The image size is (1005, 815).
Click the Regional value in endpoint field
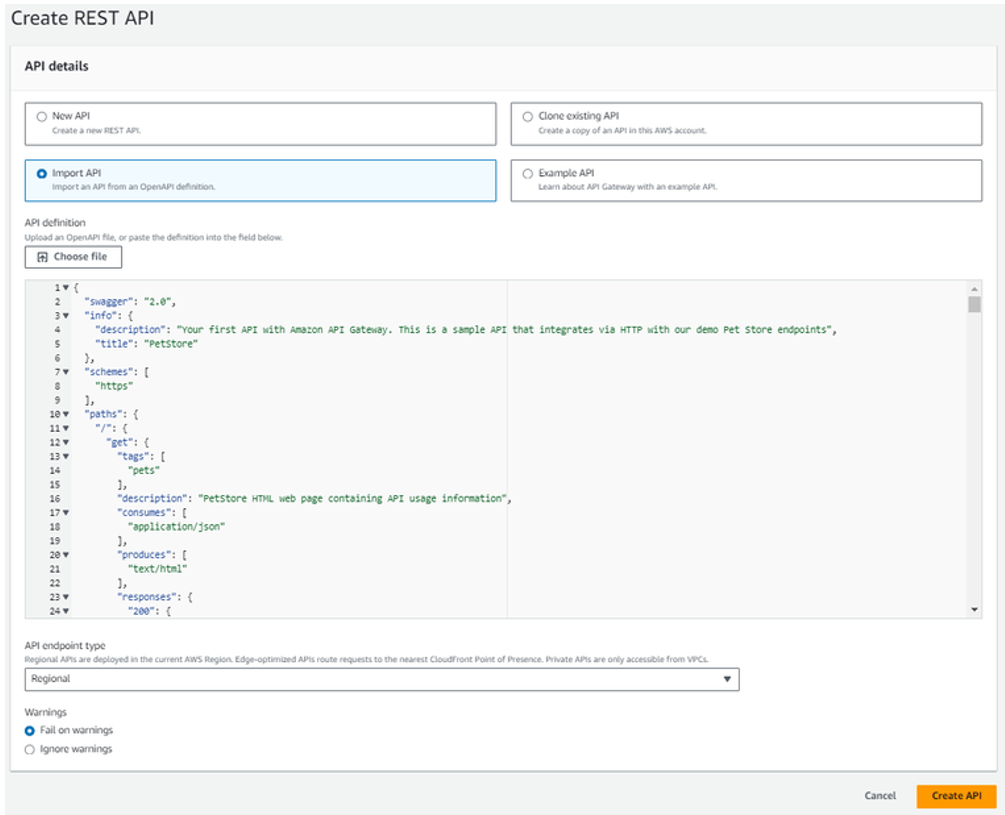coord(51,679)
